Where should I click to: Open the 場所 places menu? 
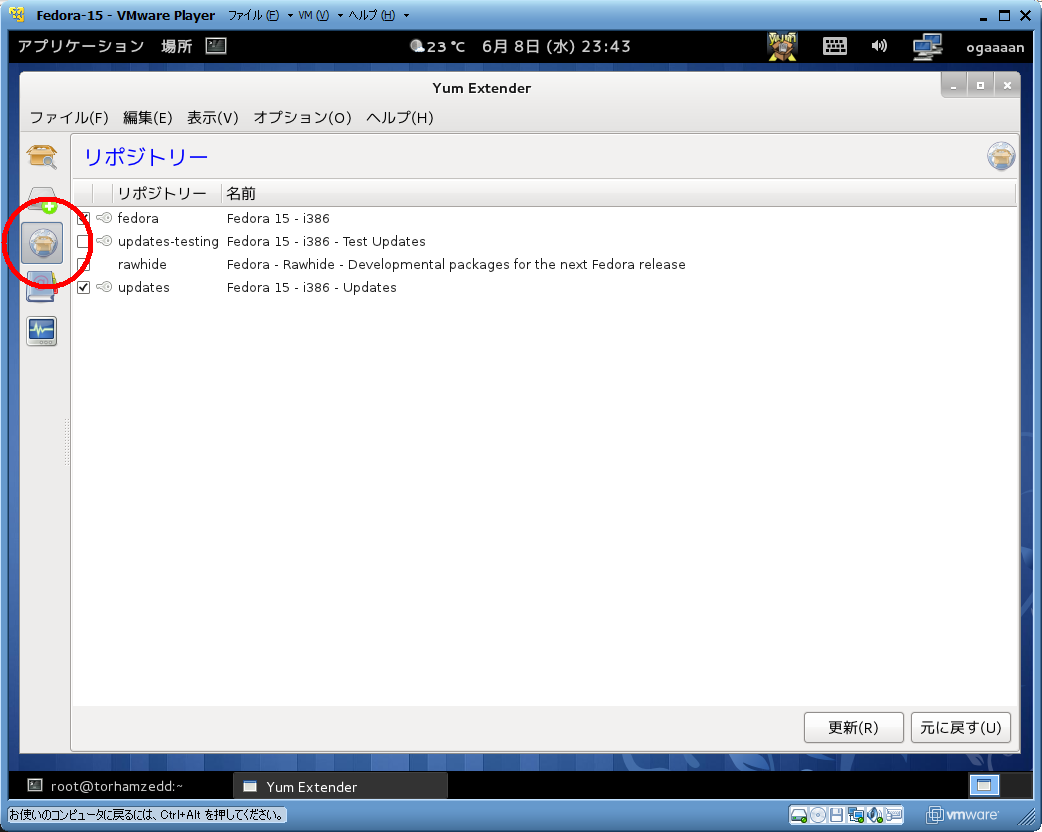[177, 46]
